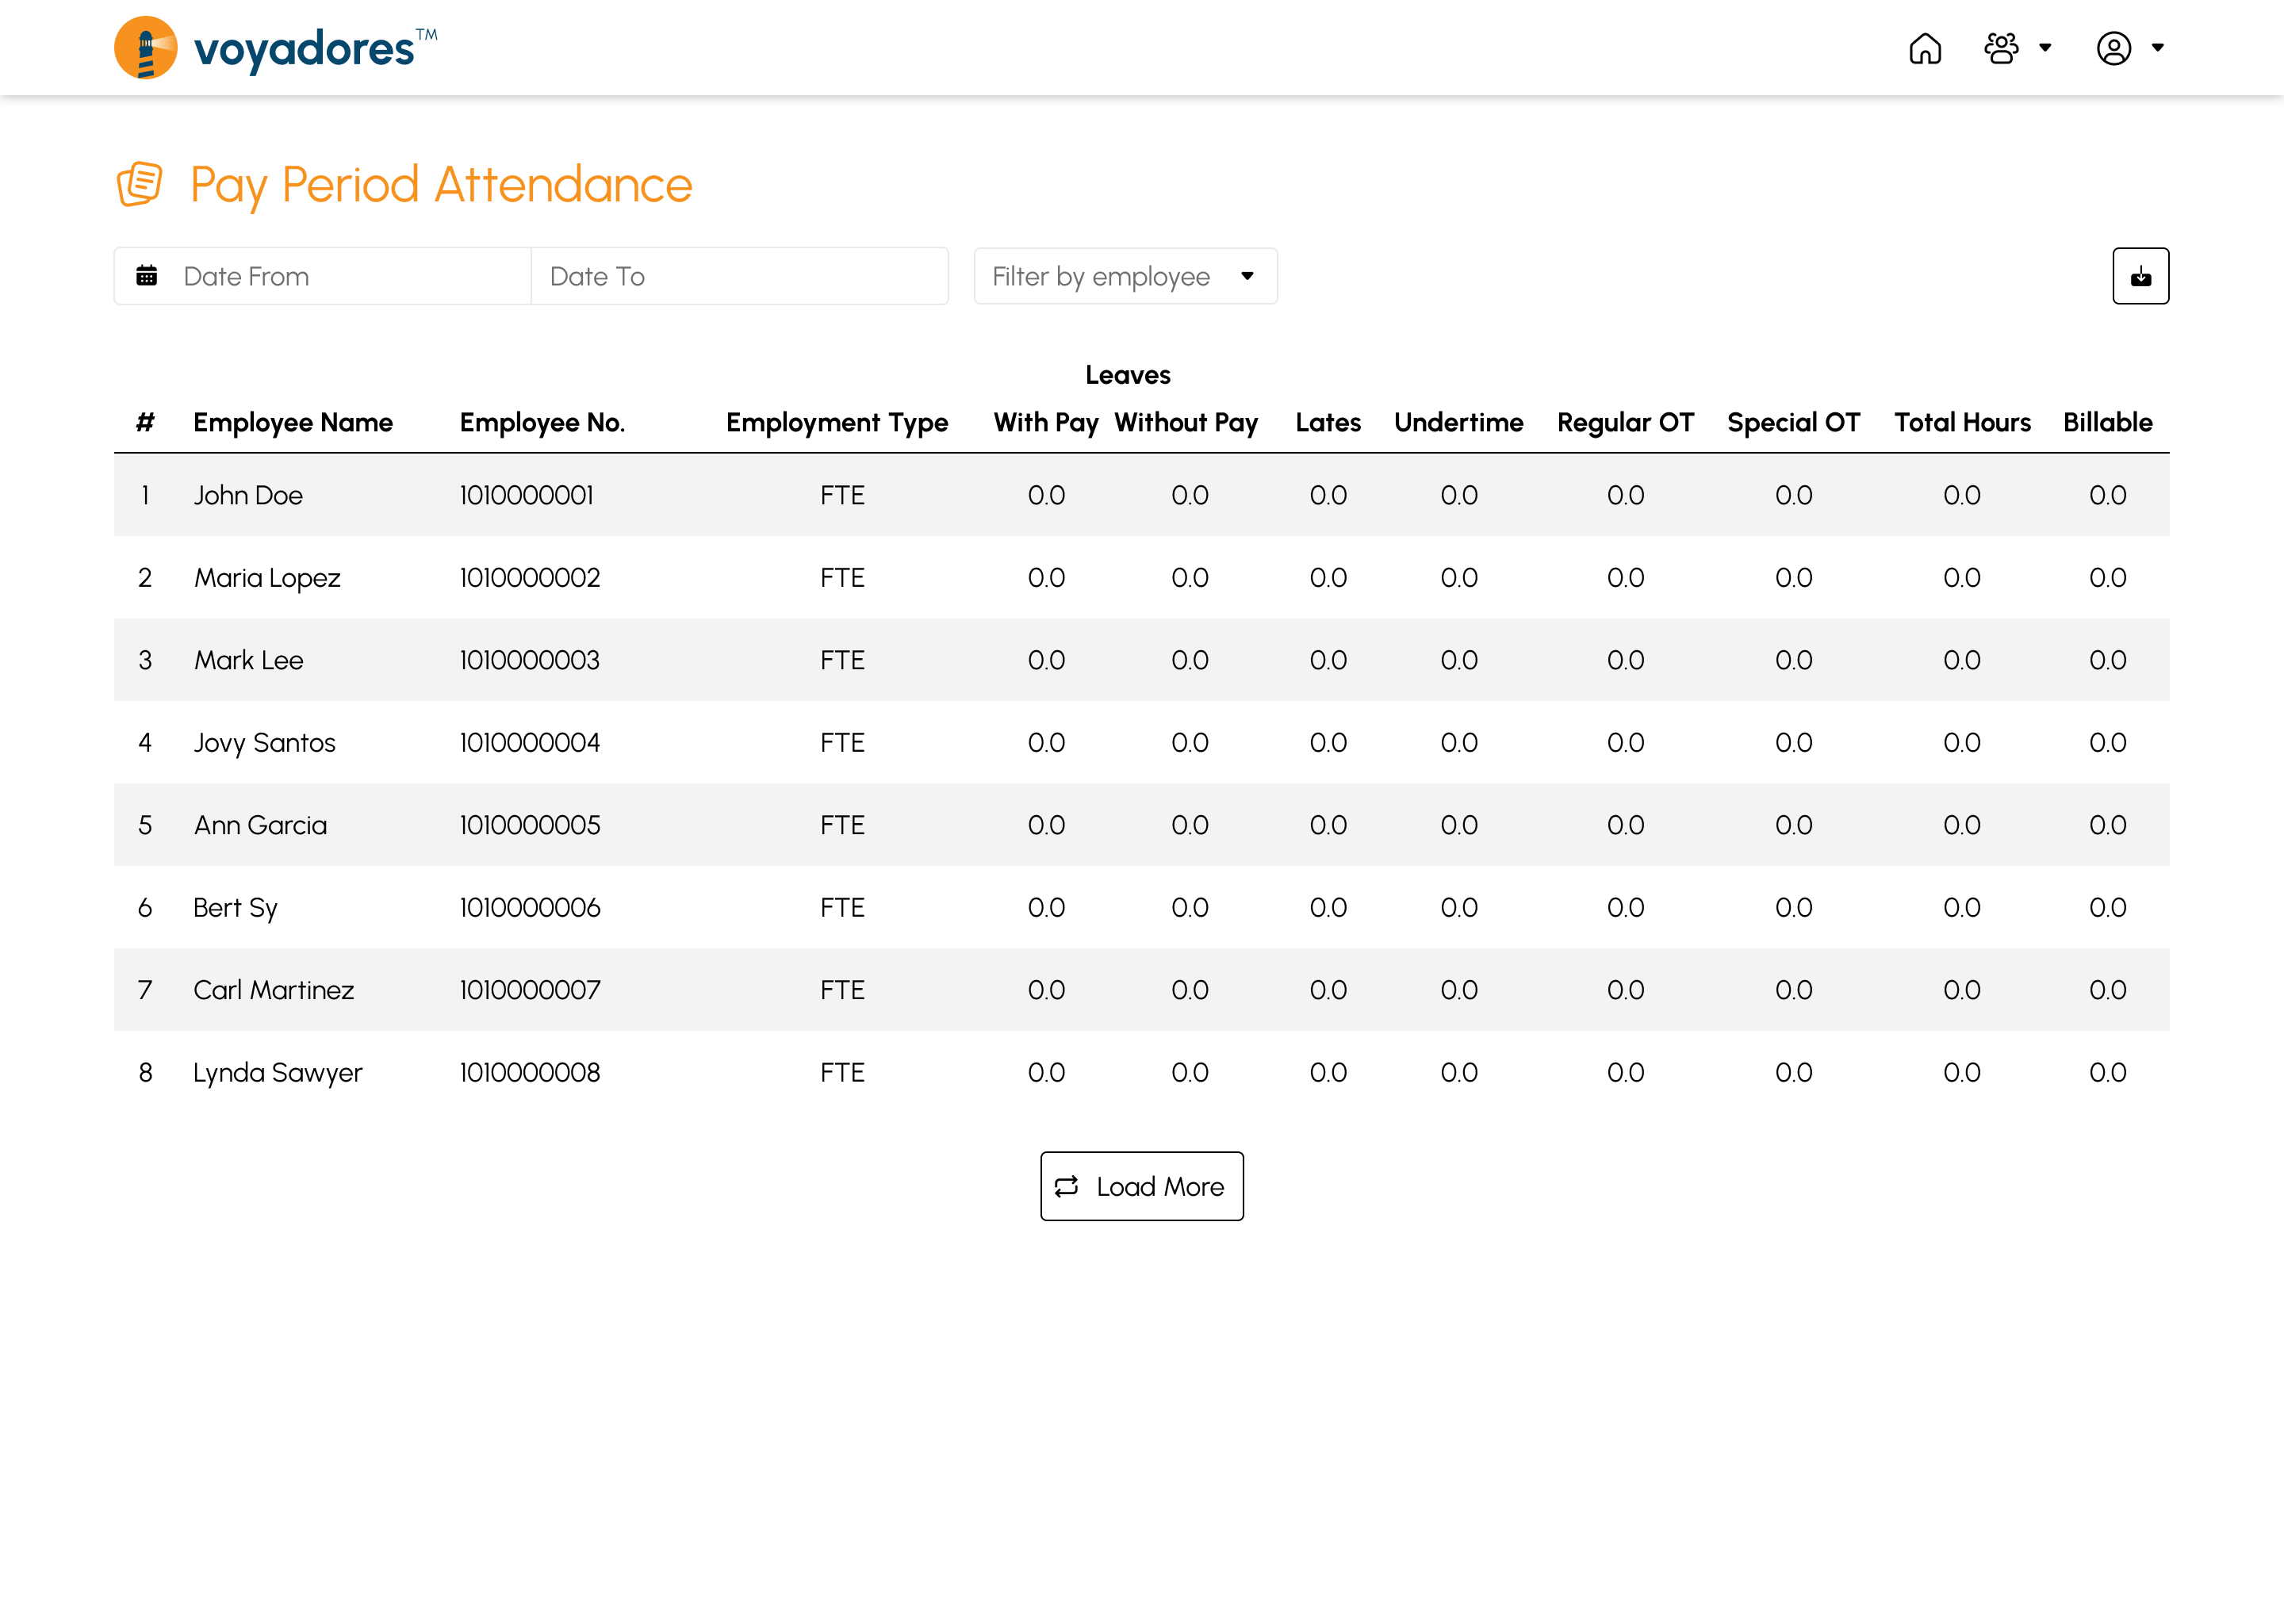Click Billable value in Mark Lee's row
The image size is (2284, 1624).
tap(2107, 660)
